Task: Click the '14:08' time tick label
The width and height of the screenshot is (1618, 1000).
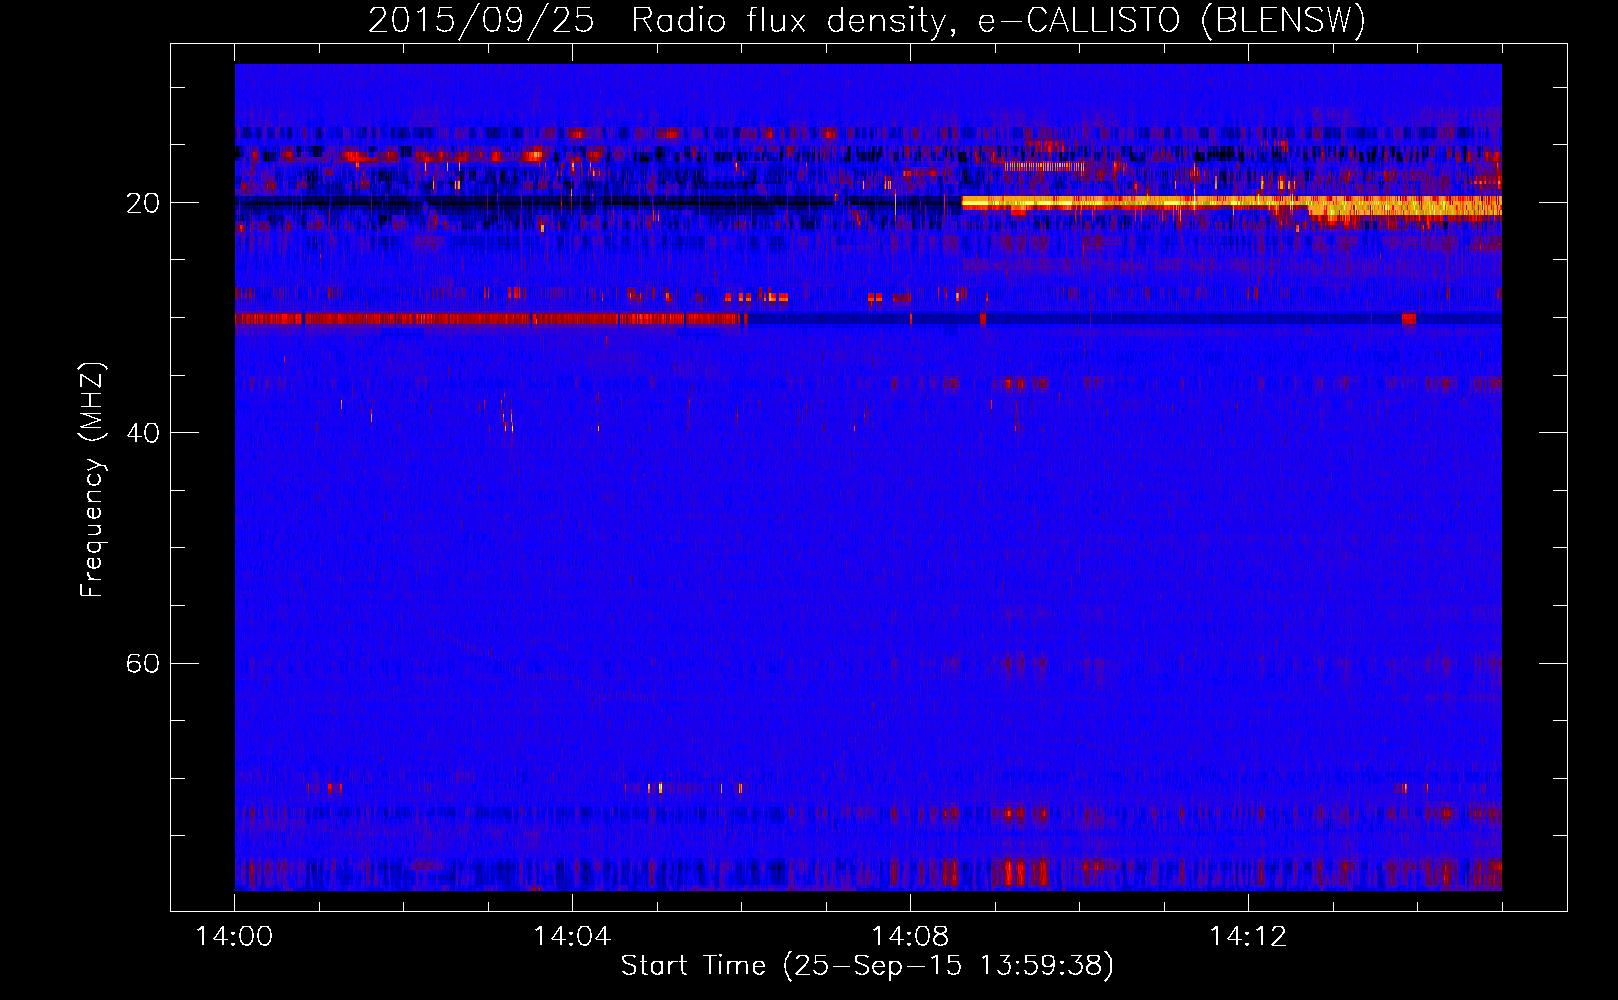Action: [x=910, y=937]
